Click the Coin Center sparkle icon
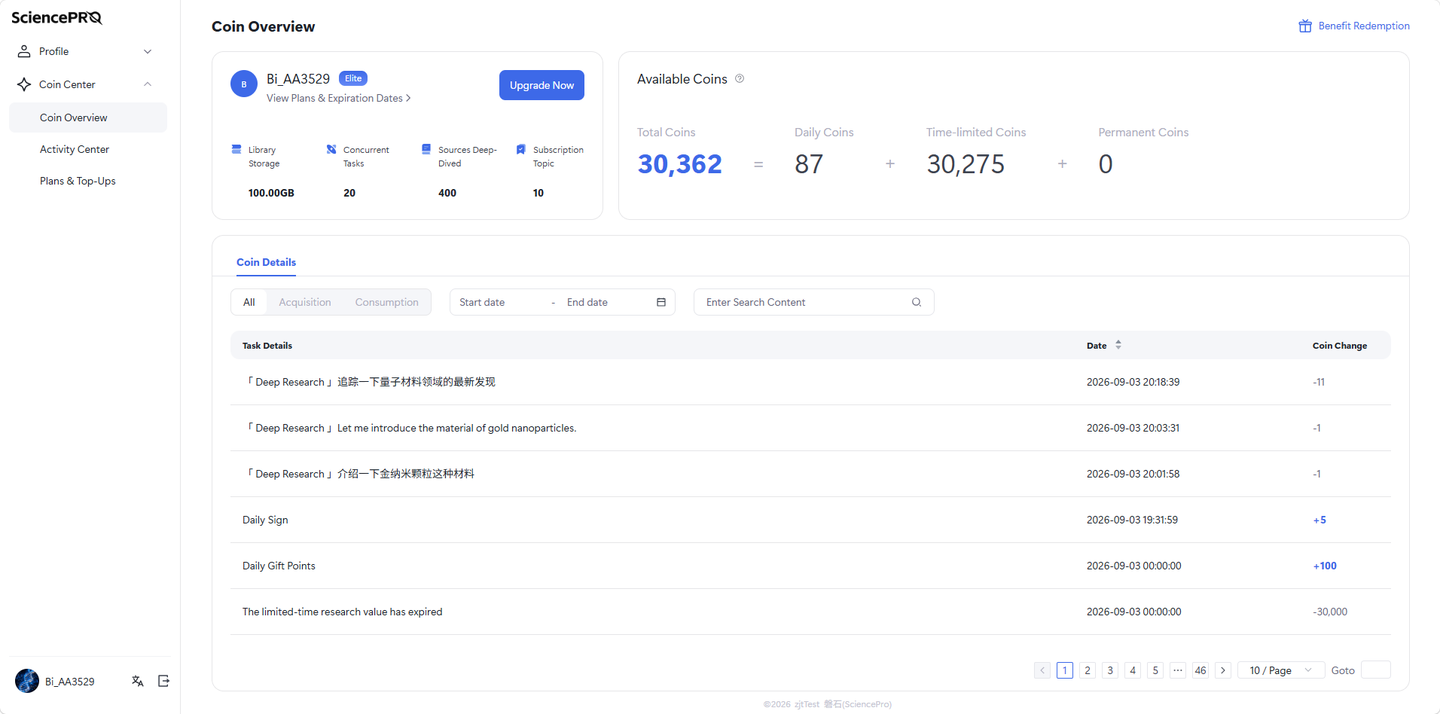 point(24,85)
